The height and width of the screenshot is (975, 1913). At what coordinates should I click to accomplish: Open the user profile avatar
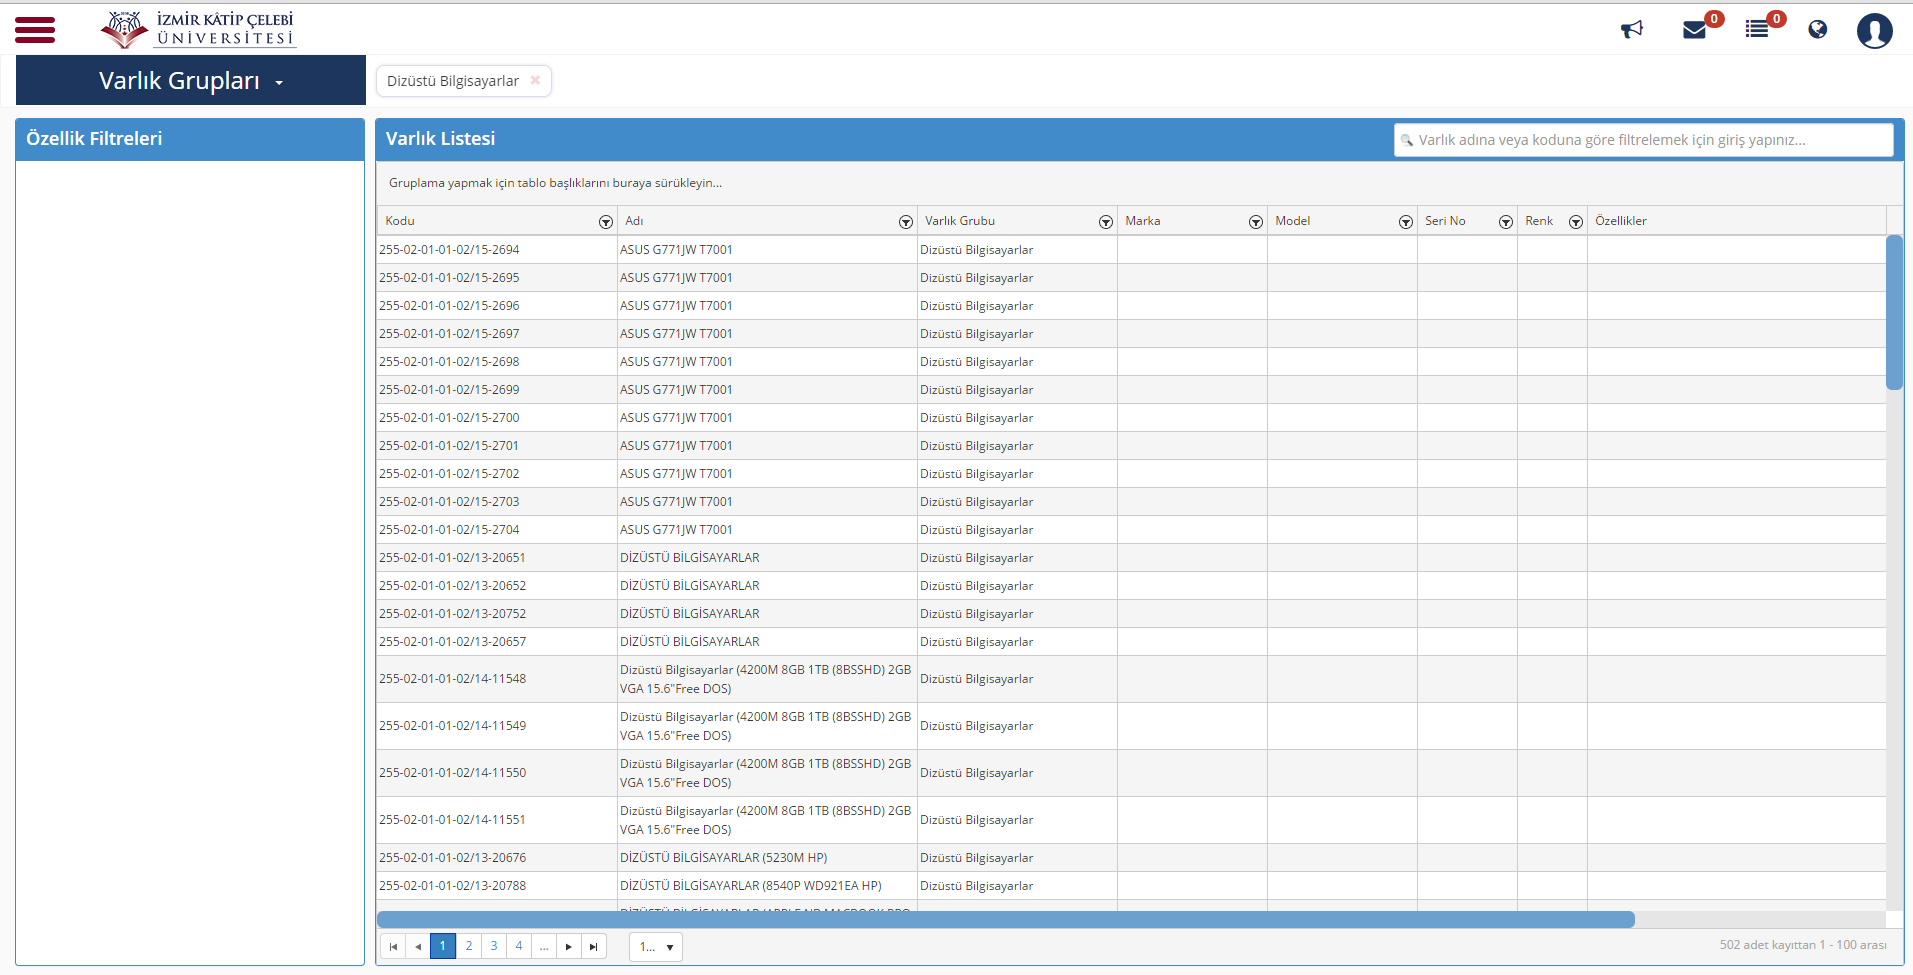point(1875,30)
